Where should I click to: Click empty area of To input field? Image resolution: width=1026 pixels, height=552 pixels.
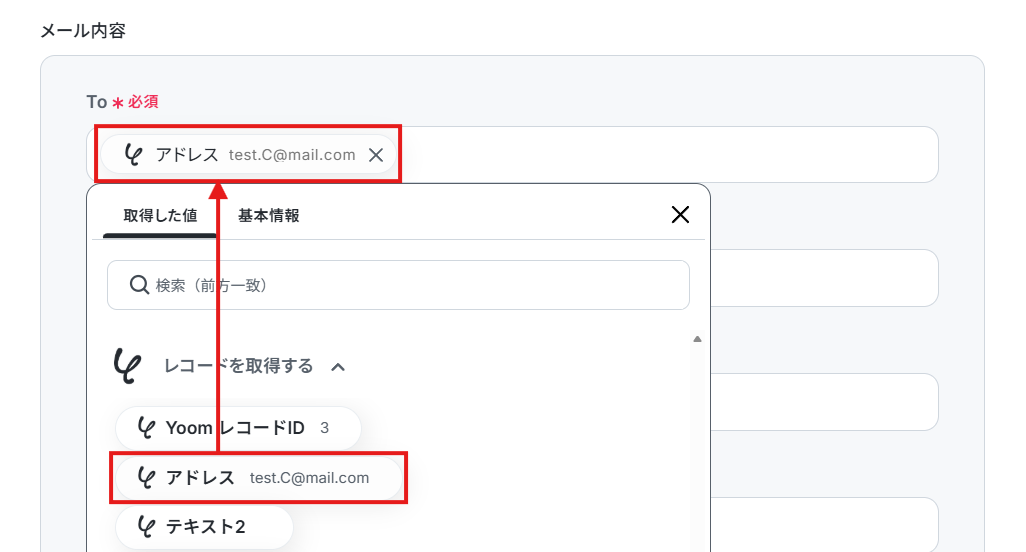667,155
